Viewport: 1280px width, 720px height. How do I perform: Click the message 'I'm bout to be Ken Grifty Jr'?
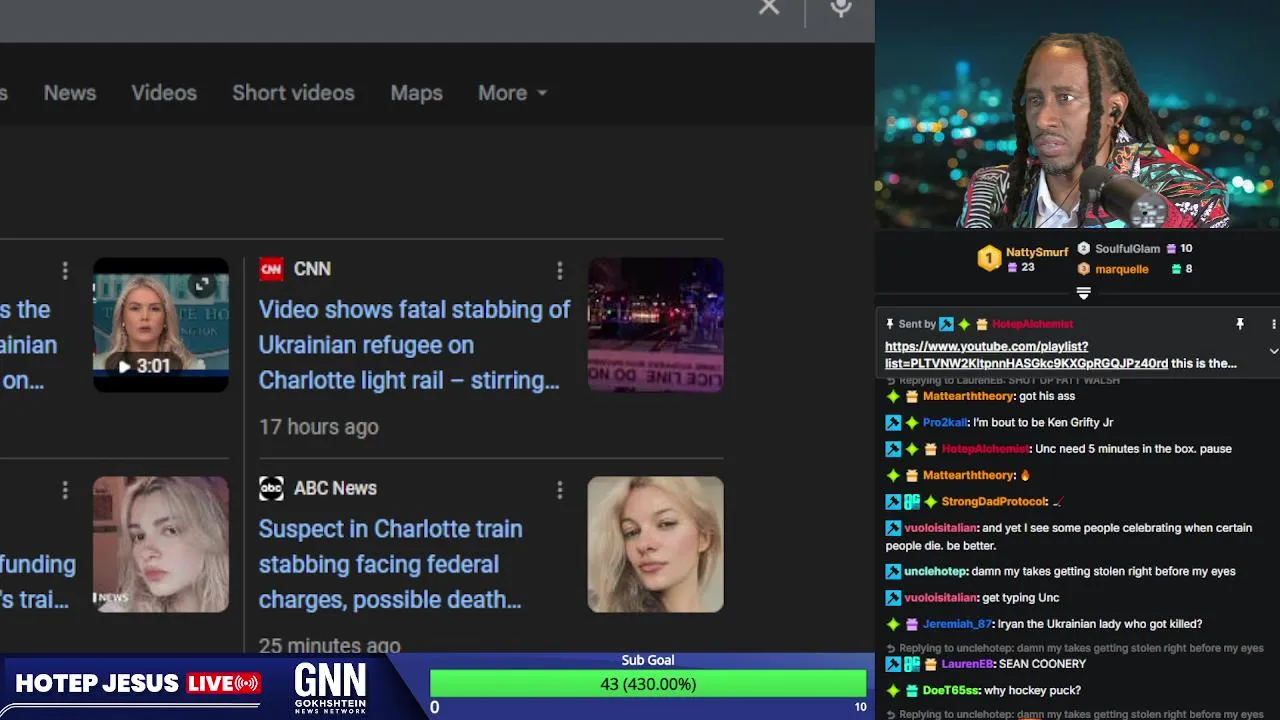pyautogui.click(x=1043, y=423)
